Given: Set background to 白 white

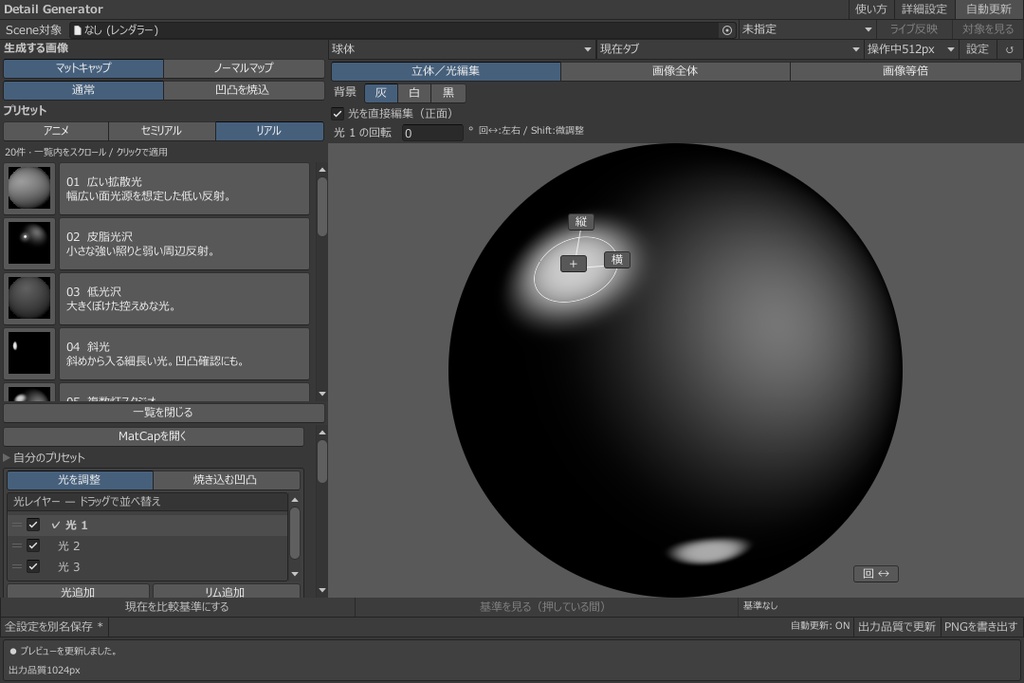Looking at the screenshot, I should 414,93.
